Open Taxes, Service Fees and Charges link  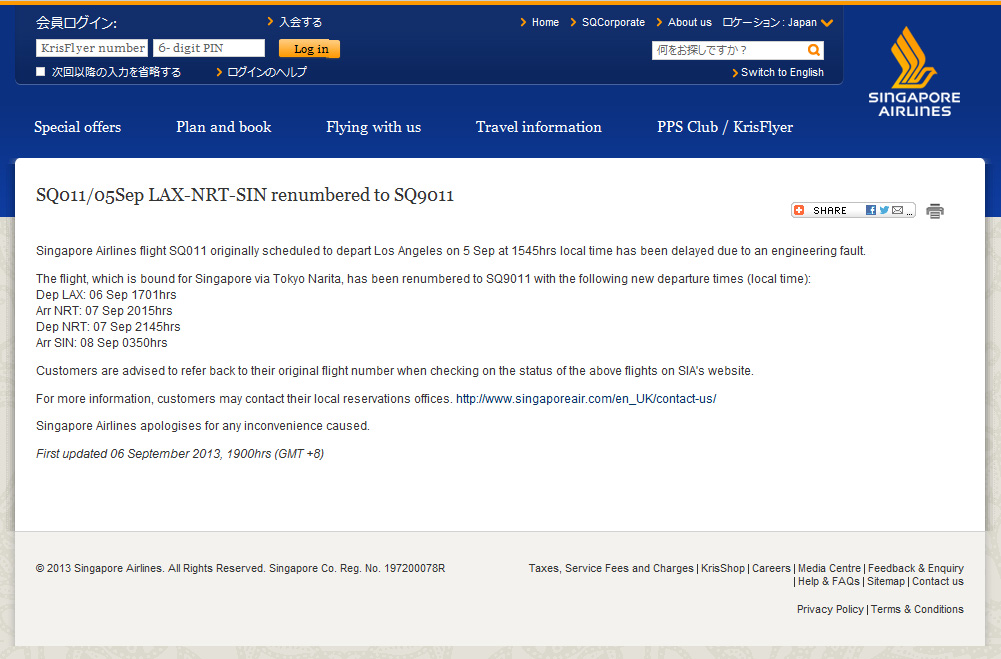(x=611, y=568)
